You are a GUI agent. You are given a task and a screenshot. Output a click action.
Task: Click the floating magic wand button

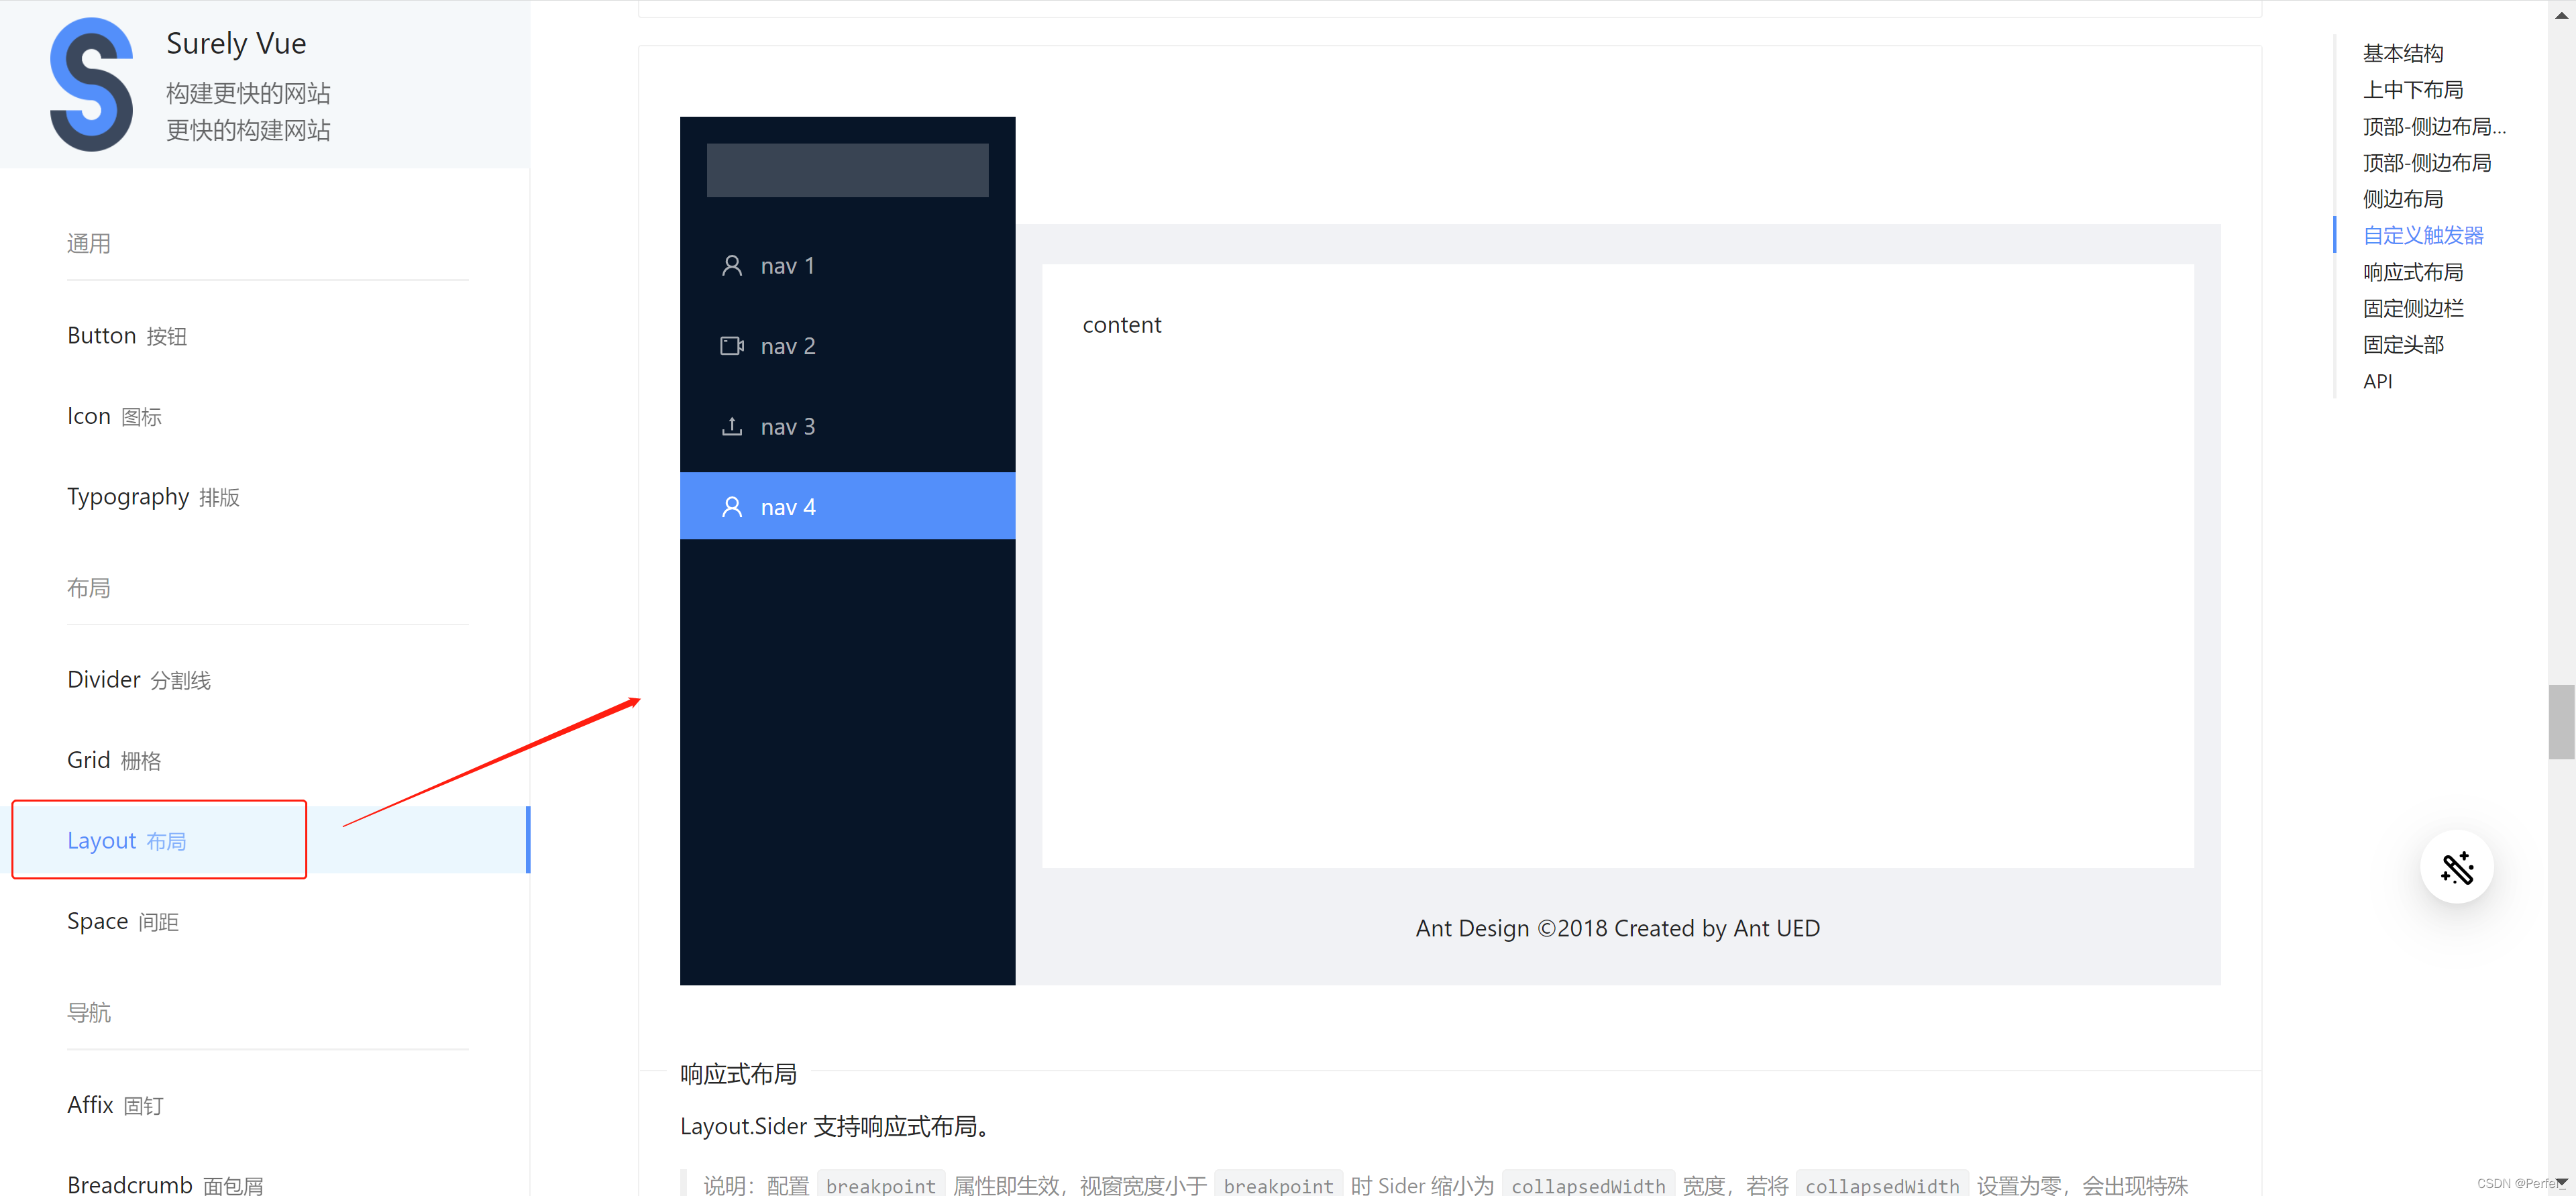pos(2456,867)
